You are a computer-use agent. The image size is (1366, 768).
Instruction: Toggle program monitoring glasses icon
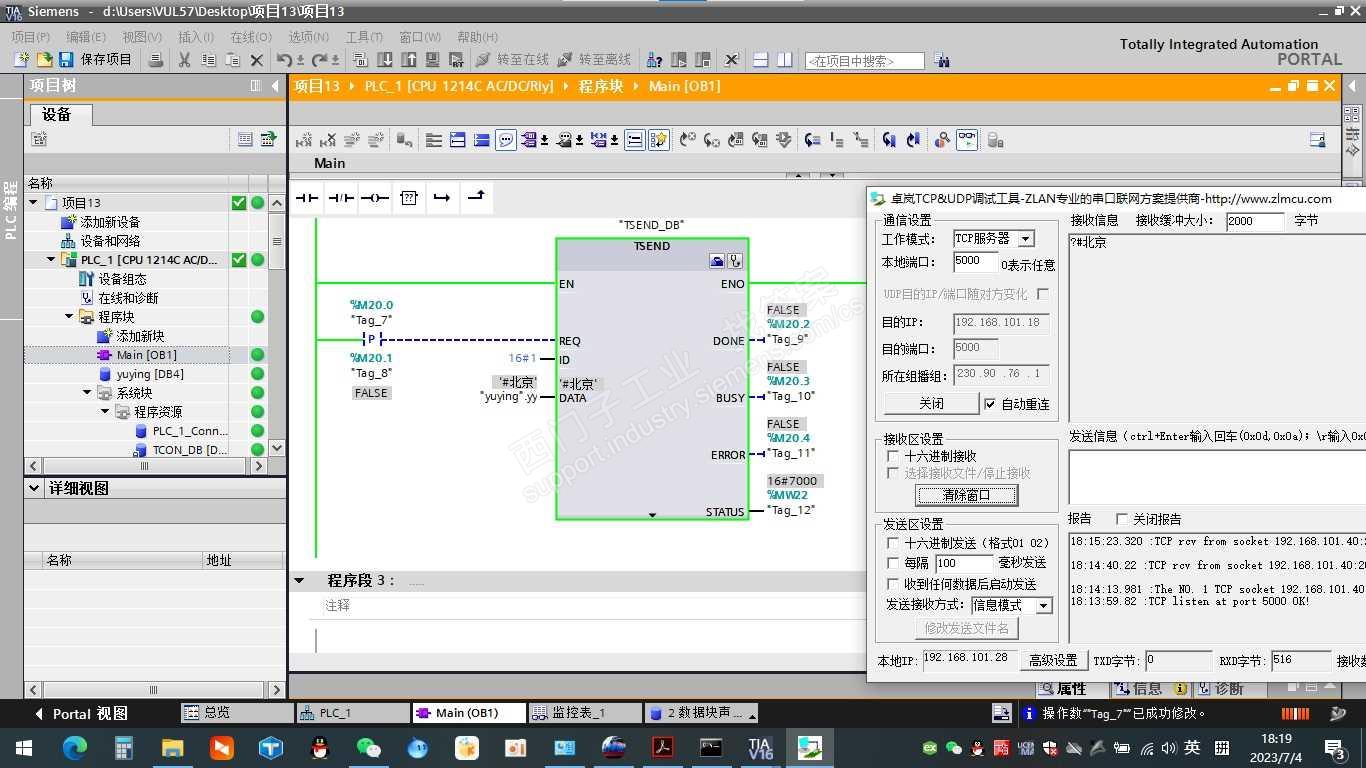click(x=967, y=140)
